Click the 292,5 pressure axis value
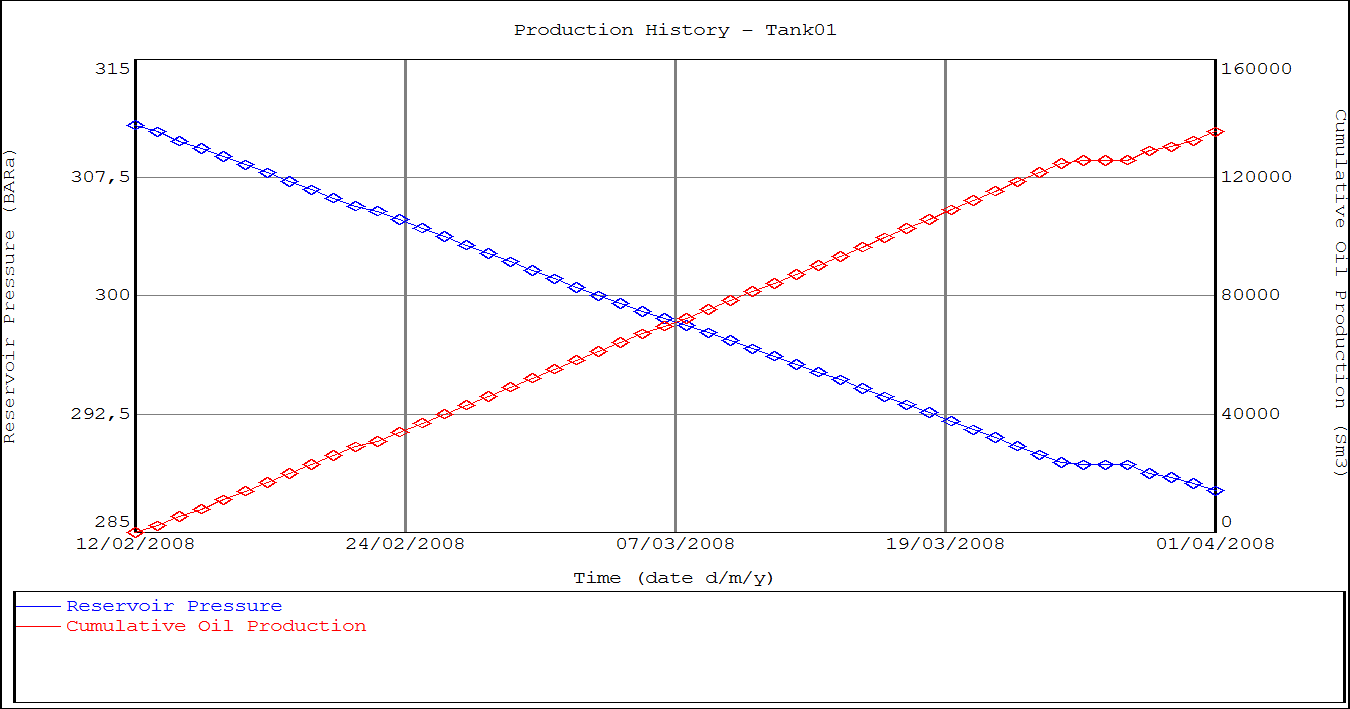Image resolution: width=1350 pixels, height=709 pixels. click(102, 414)
